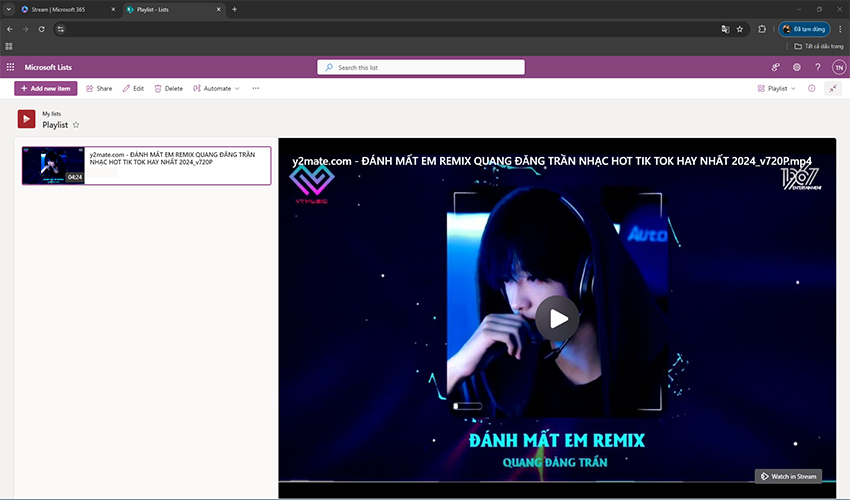Favorite the Playlist list with star
850x500 pixels.
76,125
